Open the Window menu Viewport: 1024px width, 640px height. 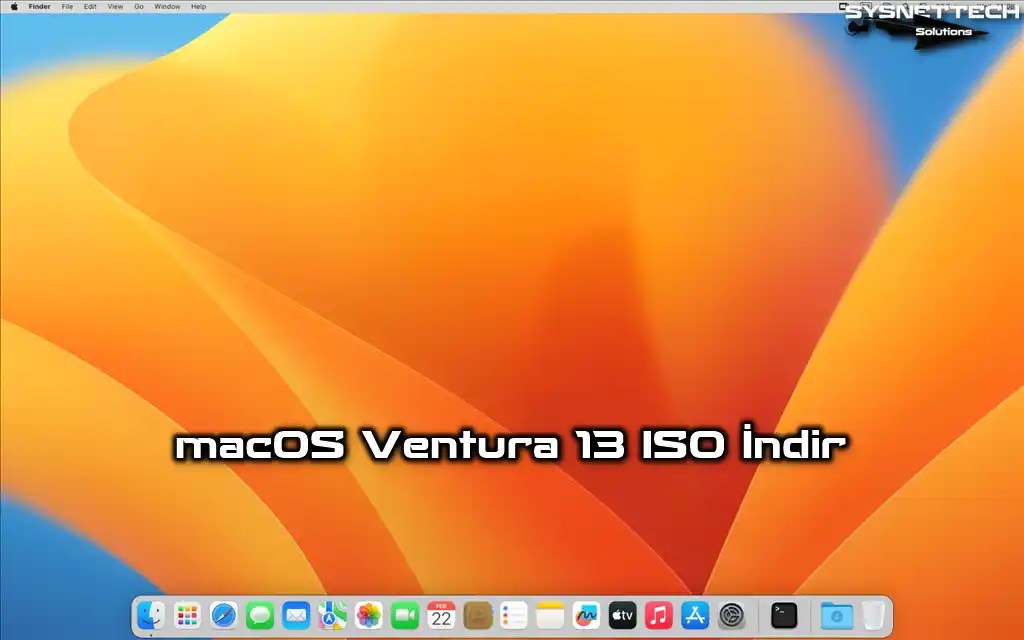click(167, 7)
